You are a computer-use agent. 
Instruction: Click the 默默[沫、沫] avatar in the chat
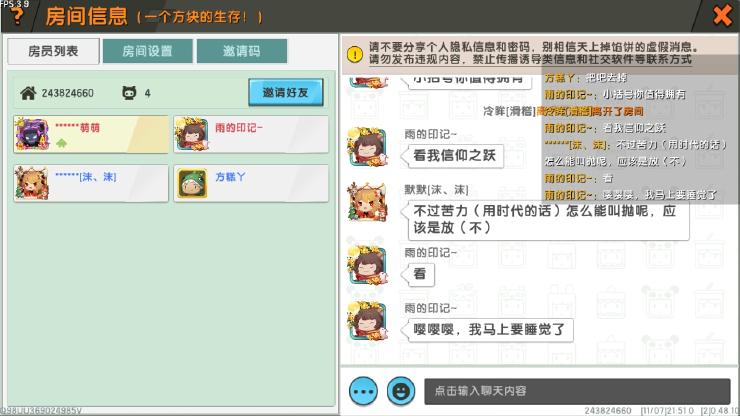(368, 202)
